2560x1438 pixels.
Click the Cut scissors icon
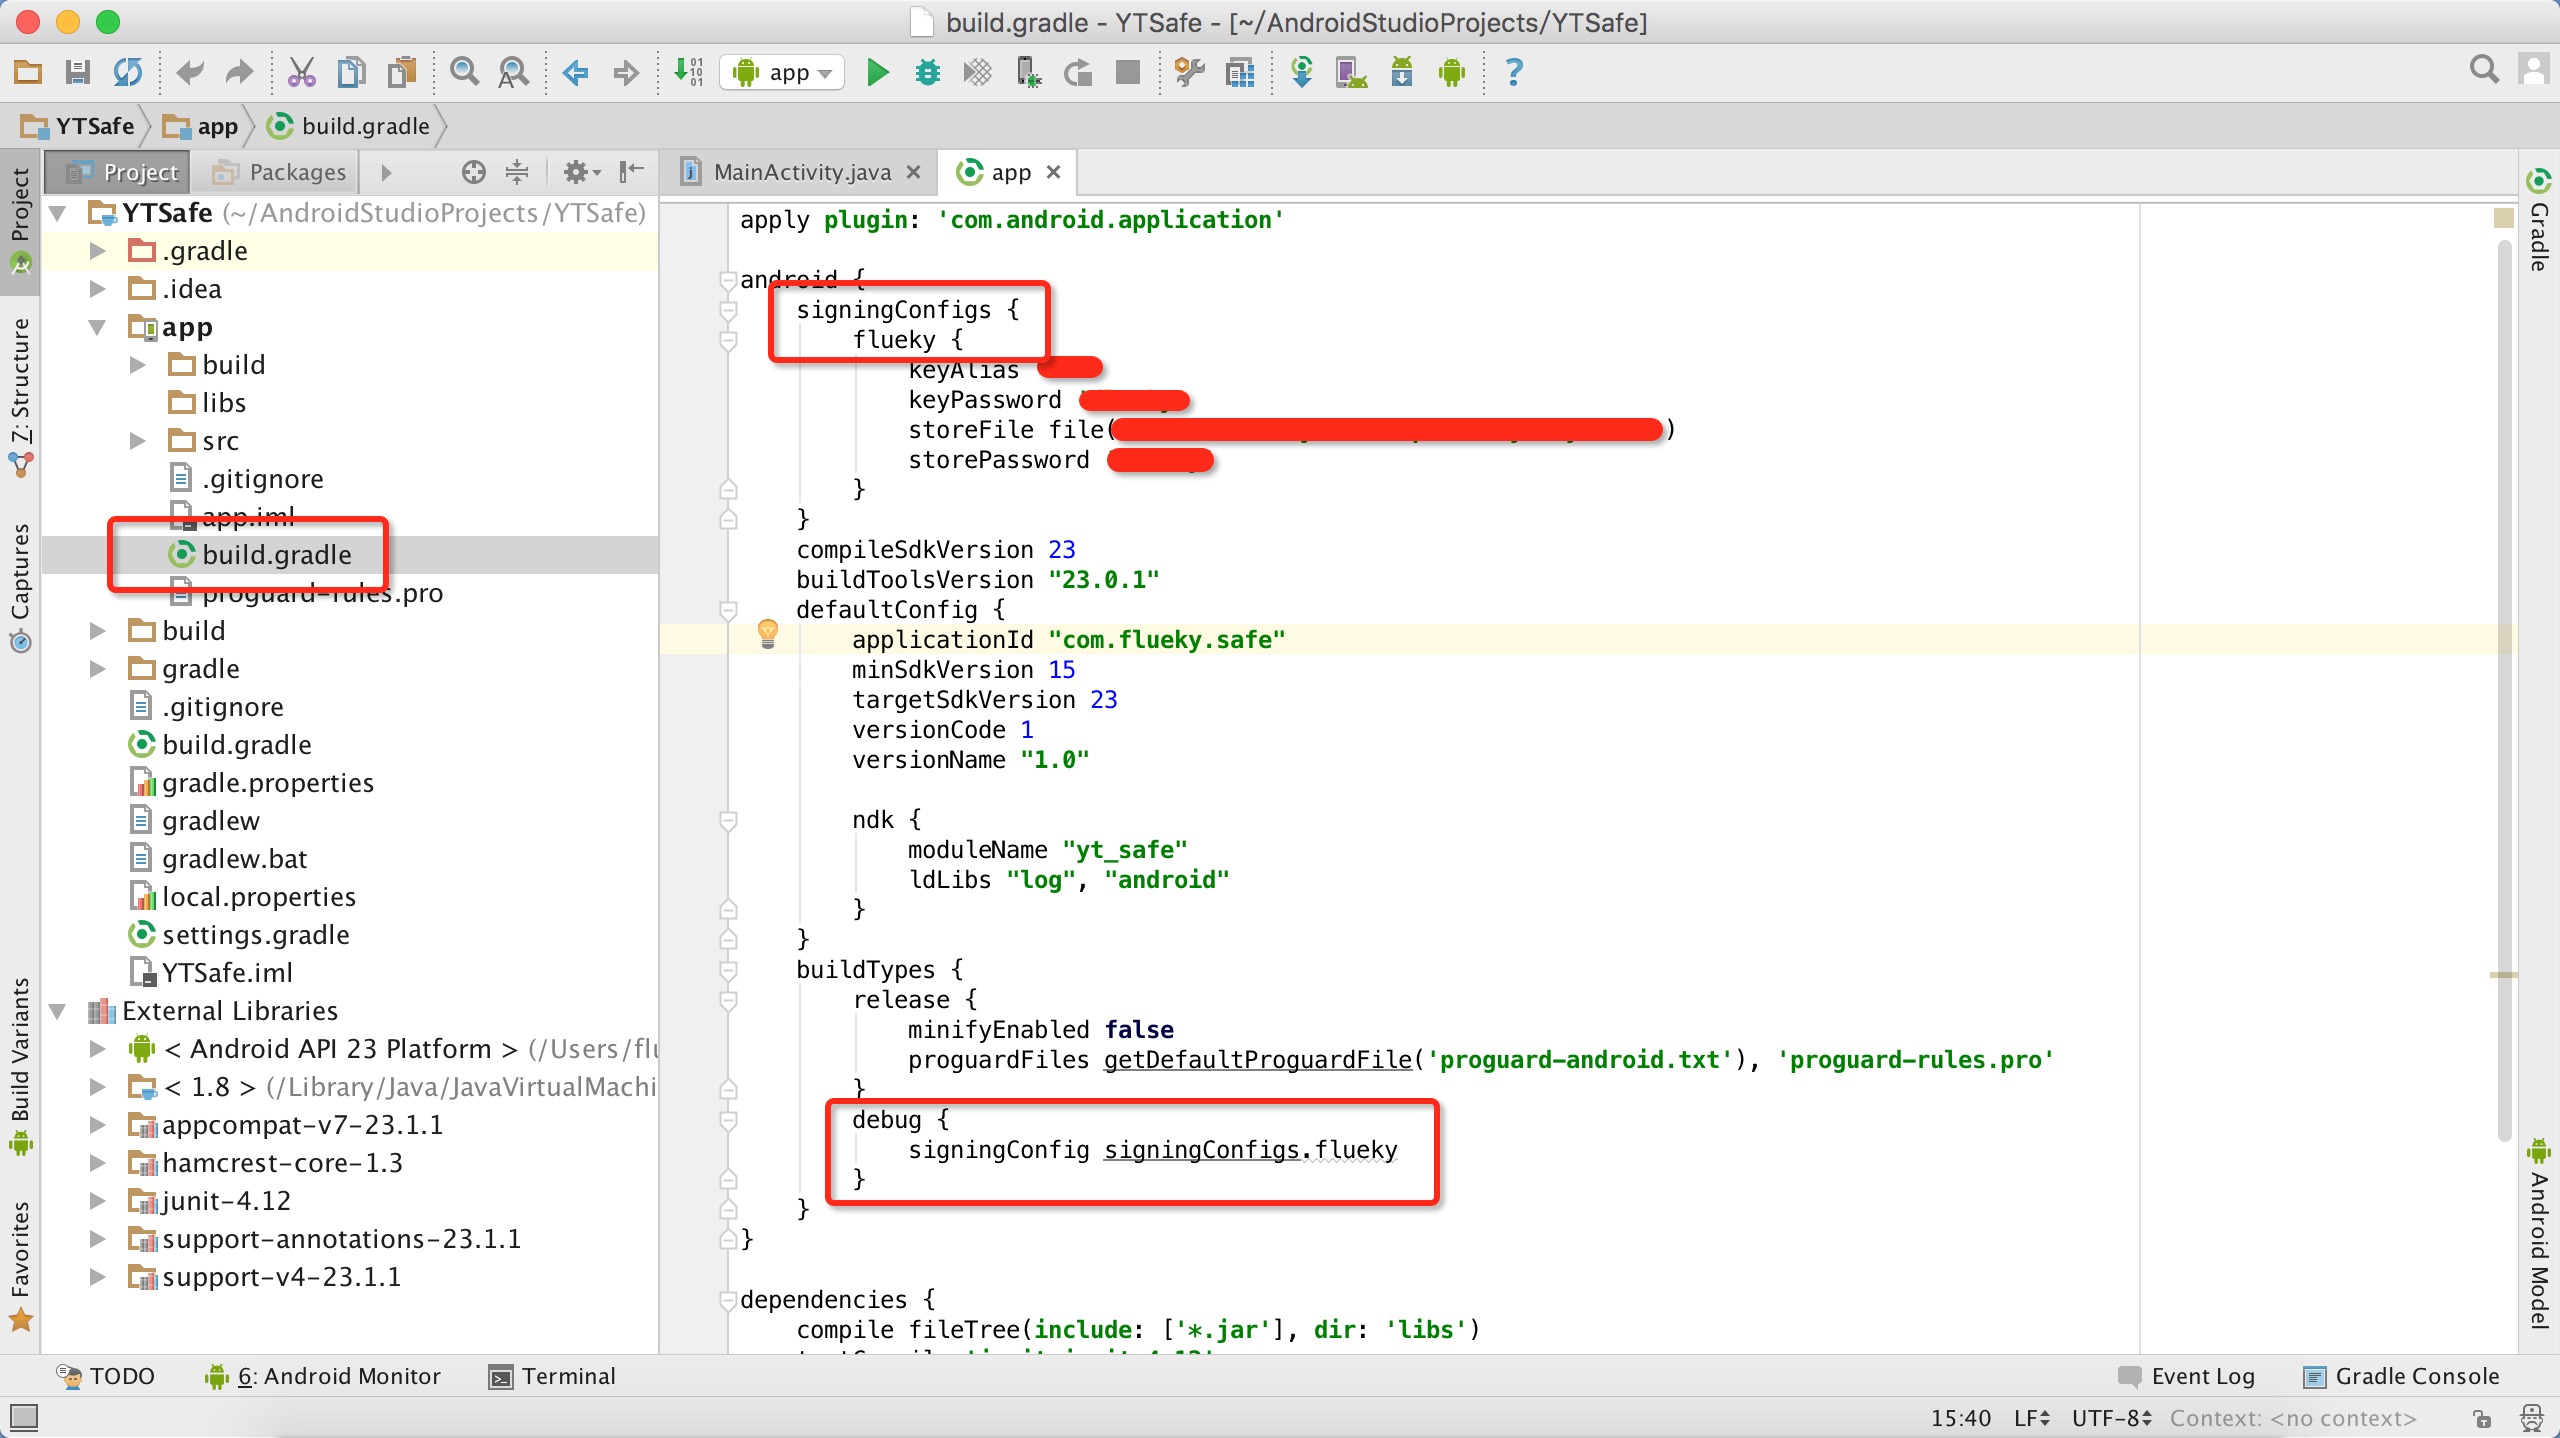point(301,72)
